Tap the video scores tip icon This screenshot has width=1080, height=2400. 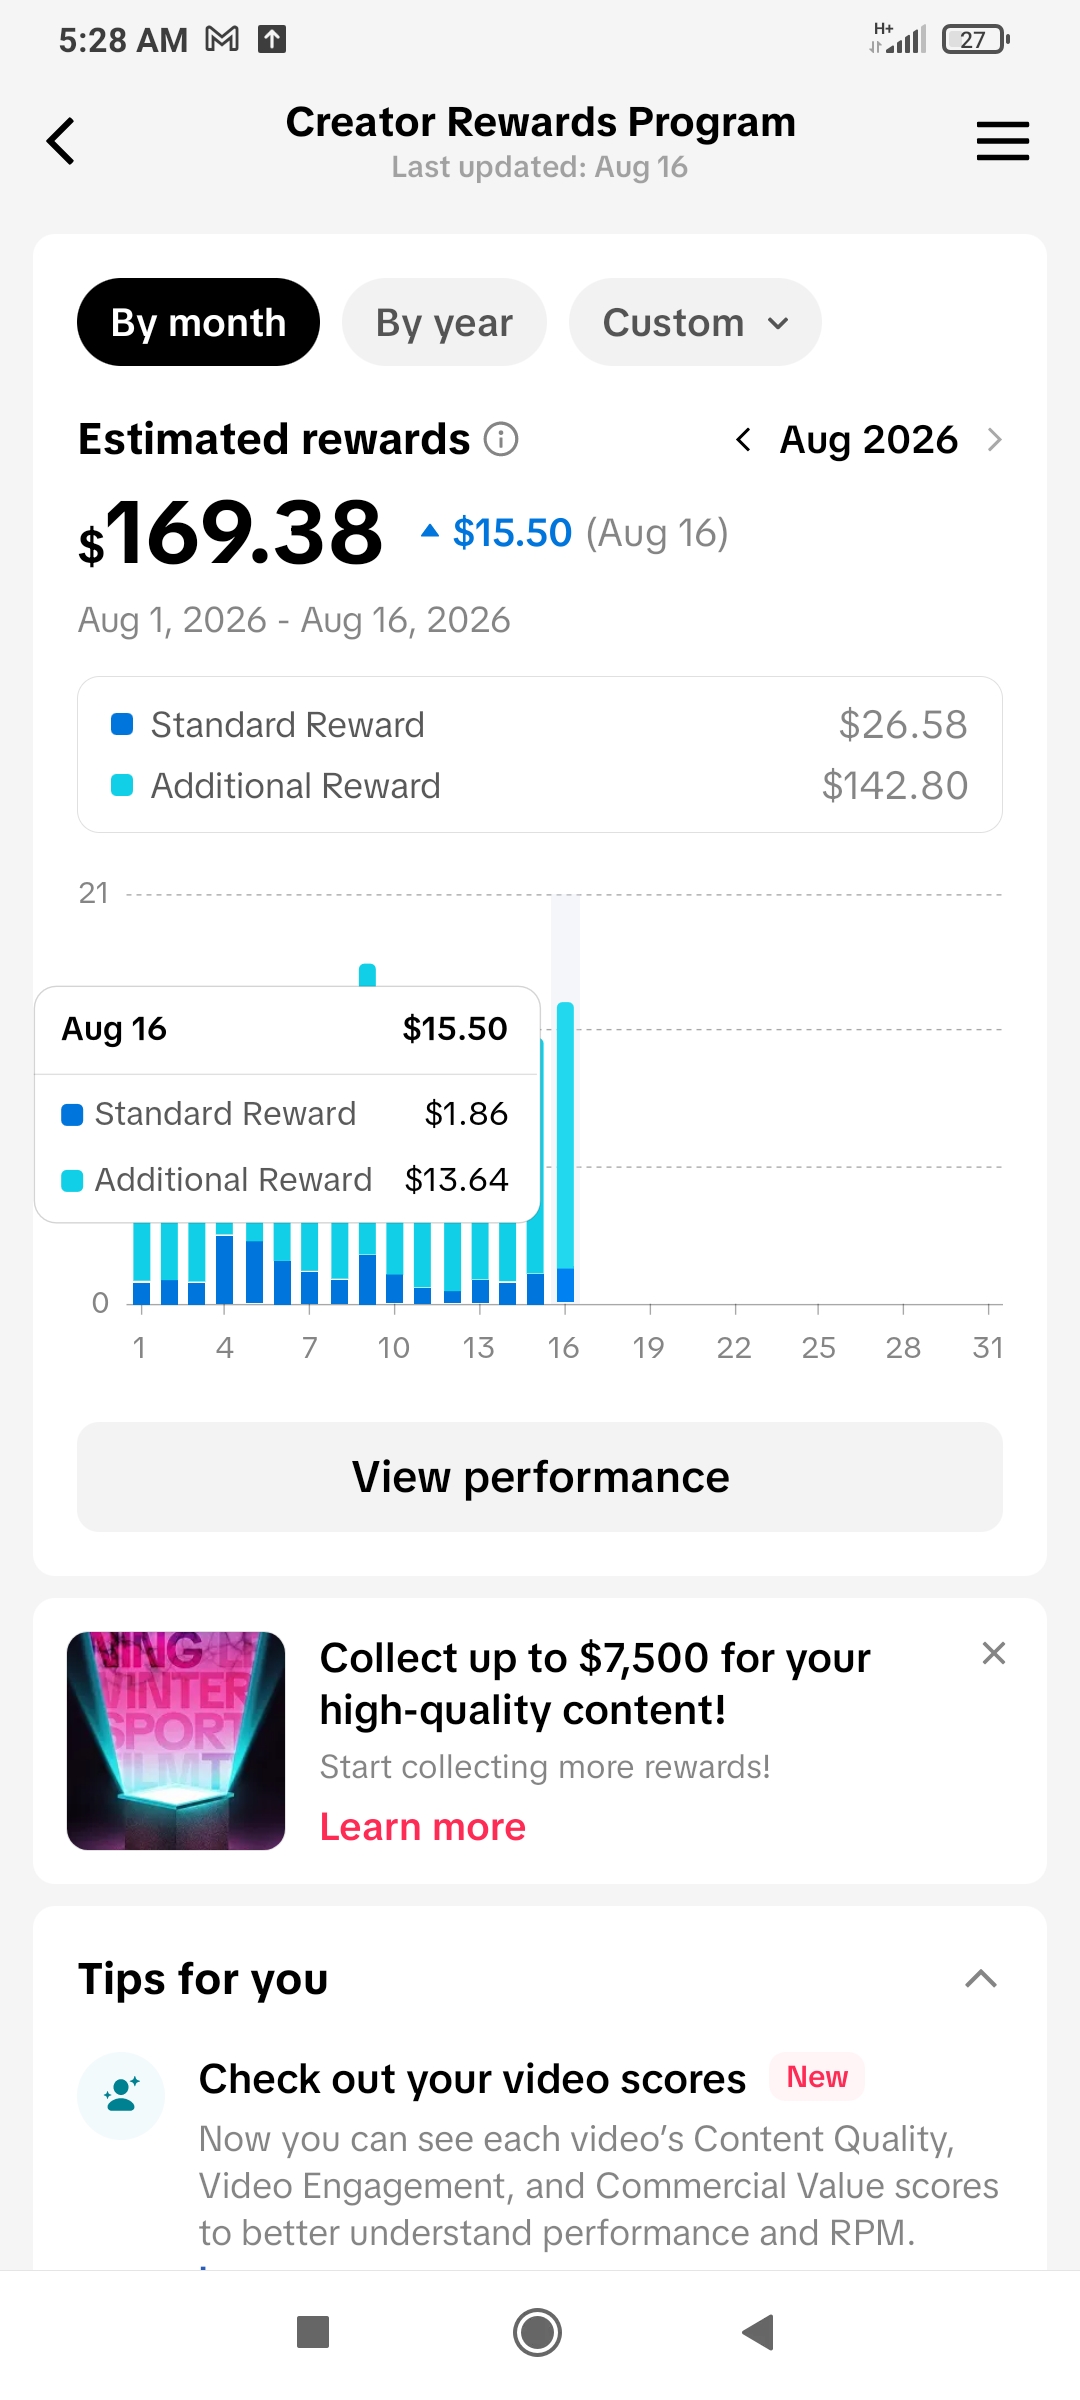(x=121, y=2095)
